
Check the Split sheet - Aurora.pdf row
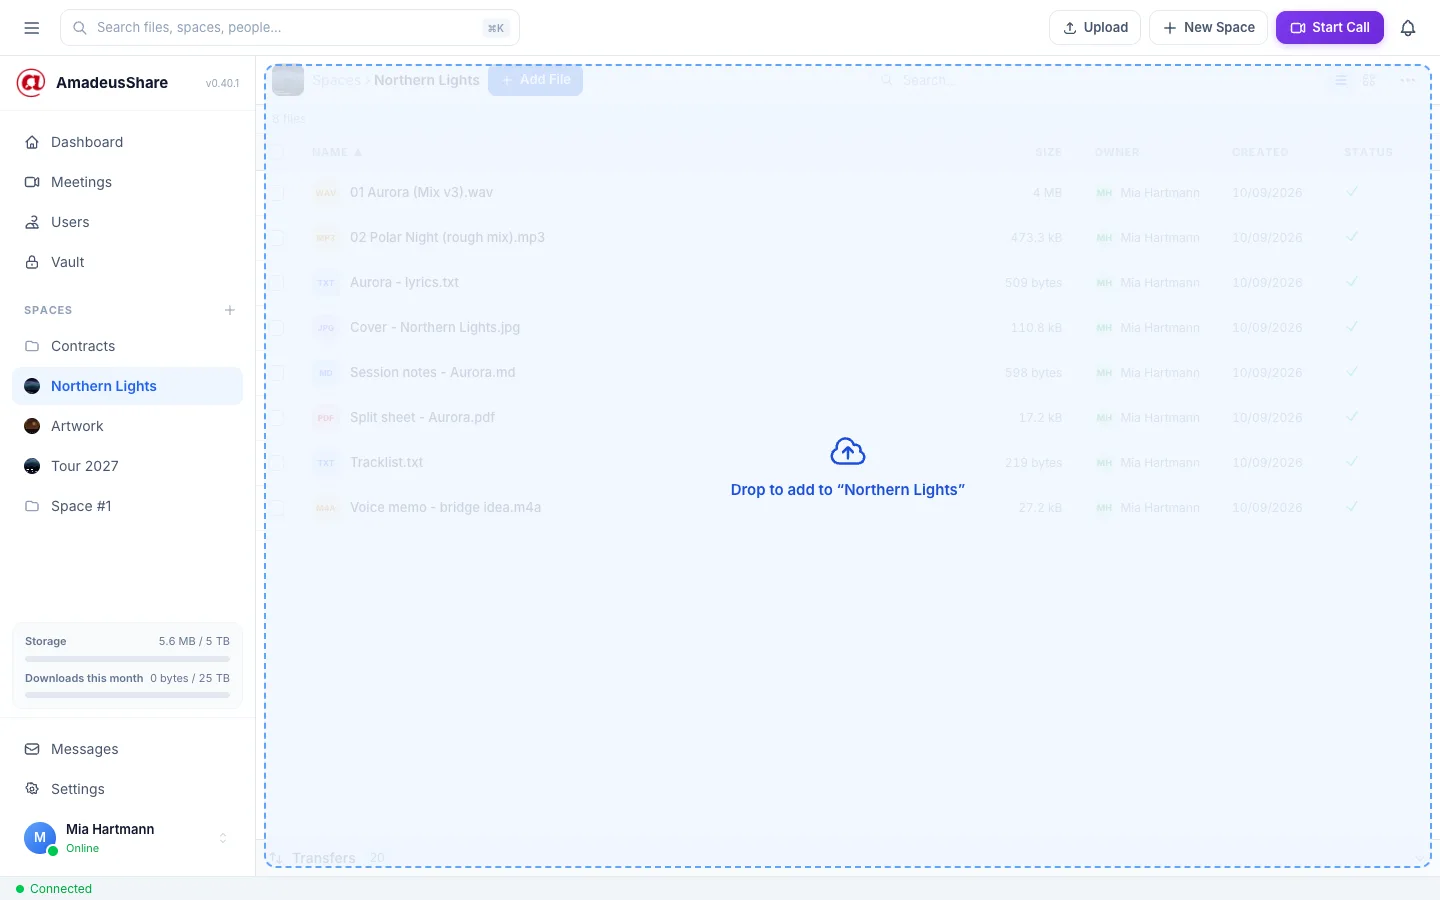[x=278, y=418]
